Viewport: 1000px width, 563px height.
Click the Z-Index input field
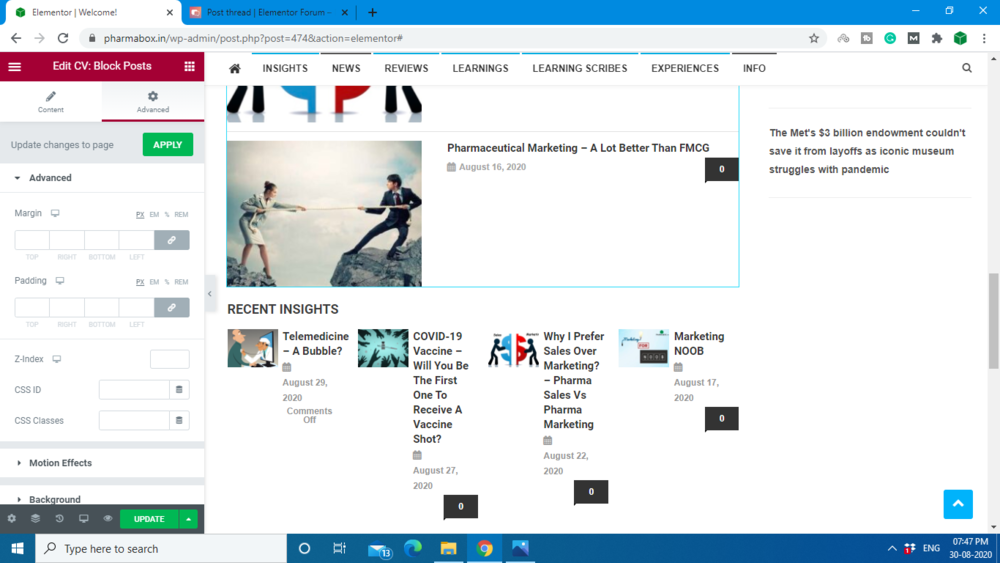click(x=170, y=359)
